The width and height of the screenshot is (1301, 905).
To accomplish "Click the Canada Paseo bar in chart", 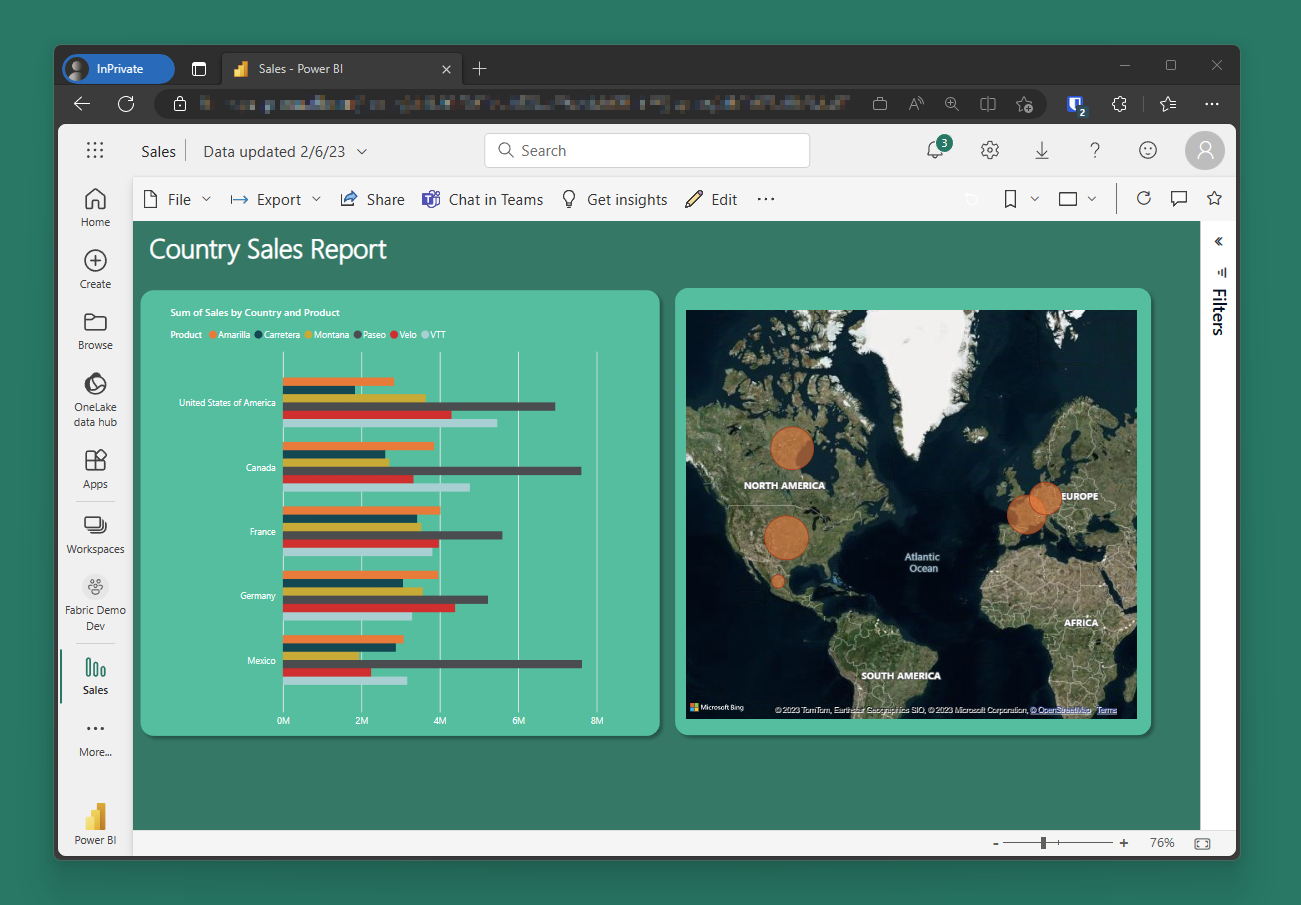I will 432,471.
